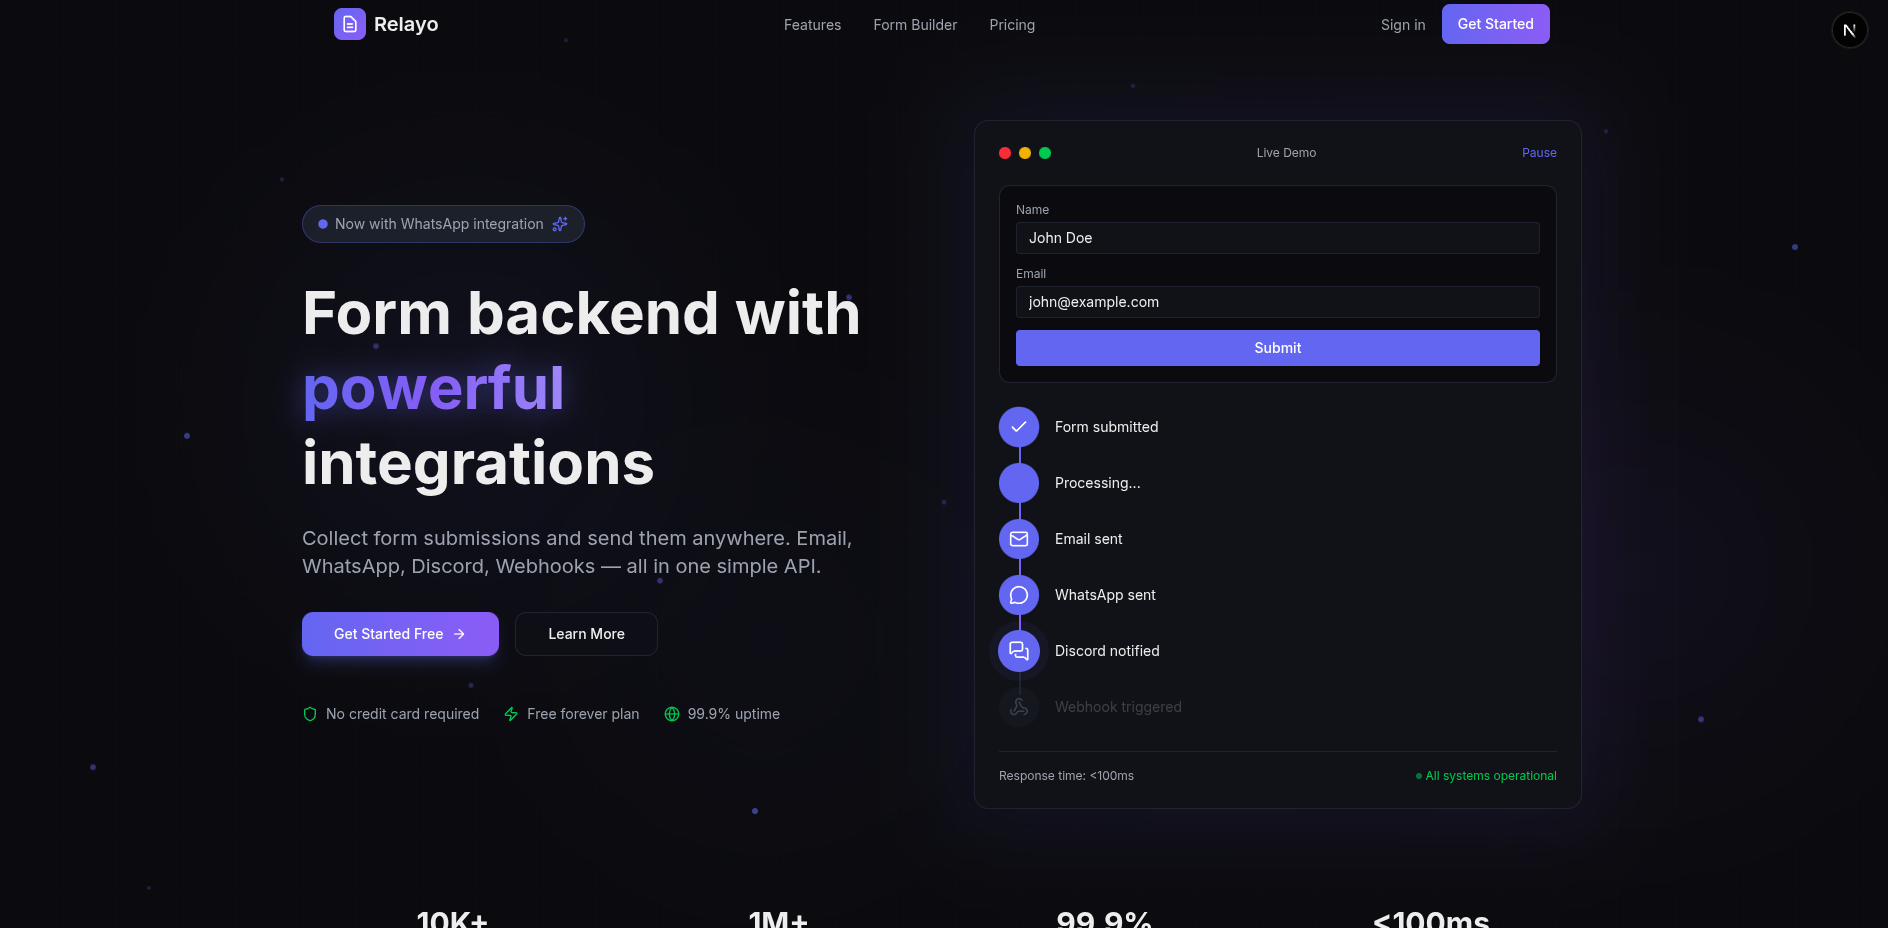The height and width of the screenshot is (928, 1888).
Task: Click the Learn More button
Action: pyautogui.click(x=586, y=634)
